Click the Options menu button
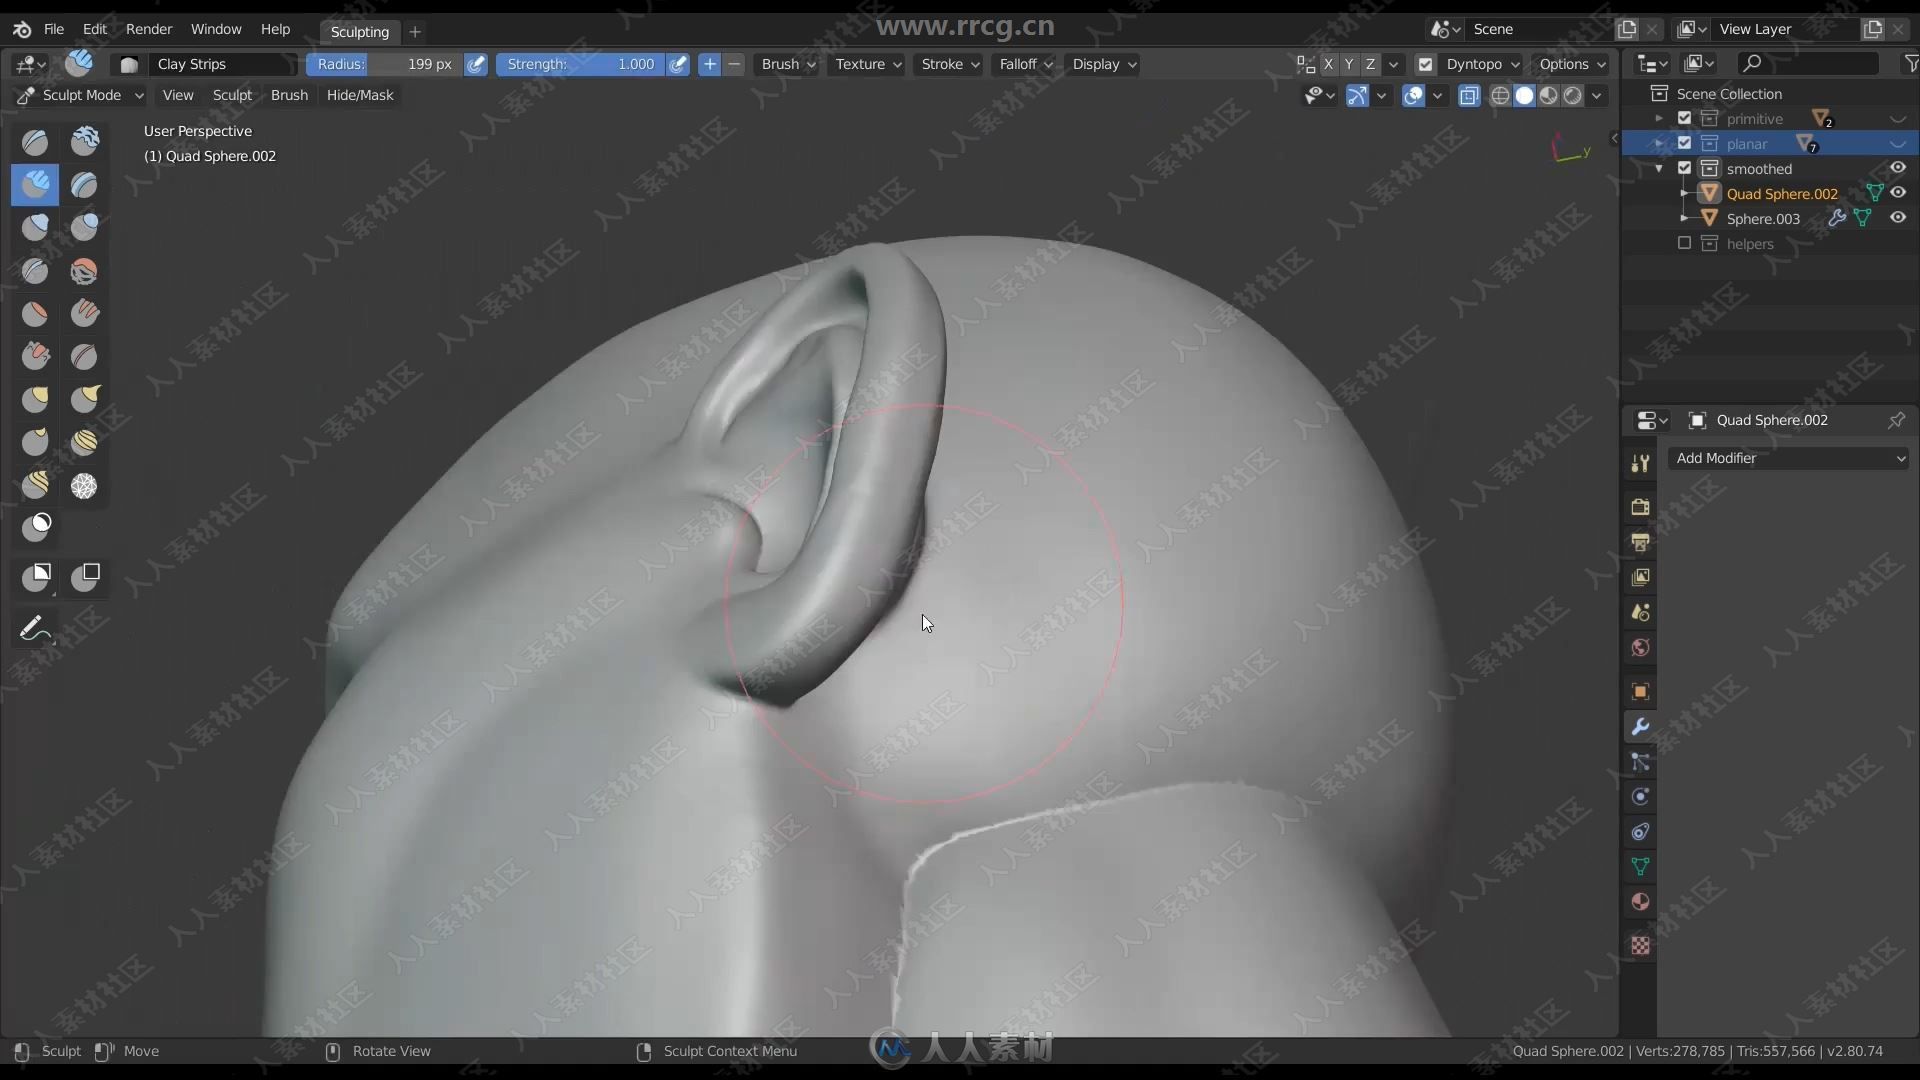Image resolution: width=1920 pixels, height=1080 pixels. [1571, 63]
